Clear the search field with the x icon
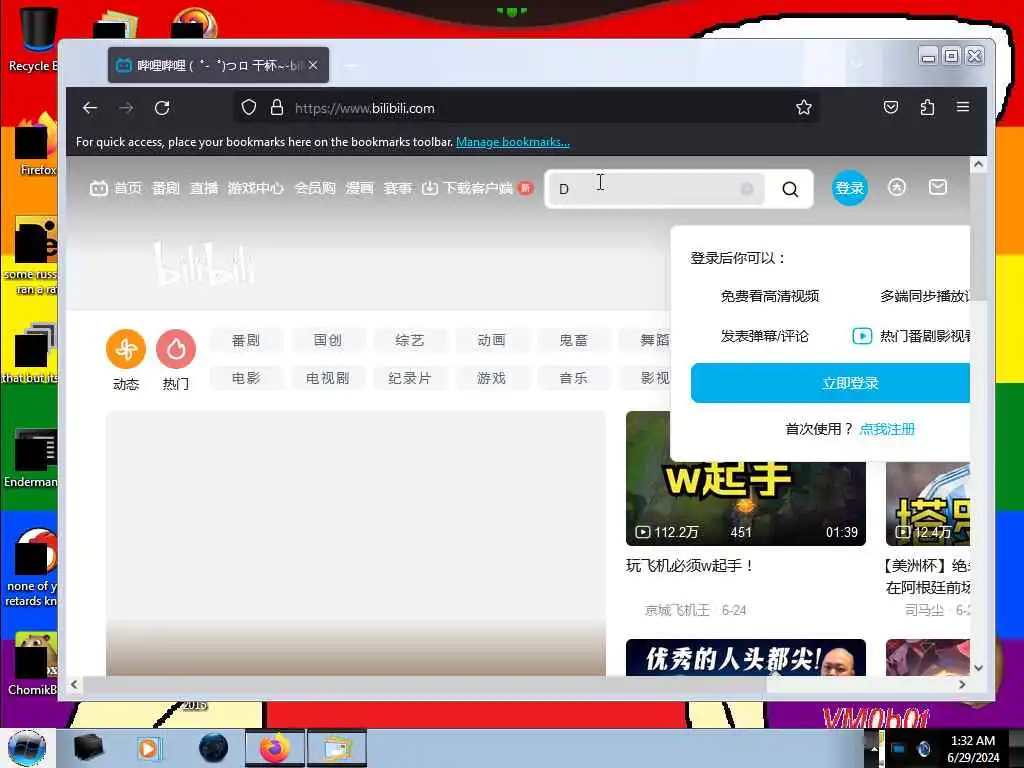This screenshot has width=1024, height=768. click(747, 189)
